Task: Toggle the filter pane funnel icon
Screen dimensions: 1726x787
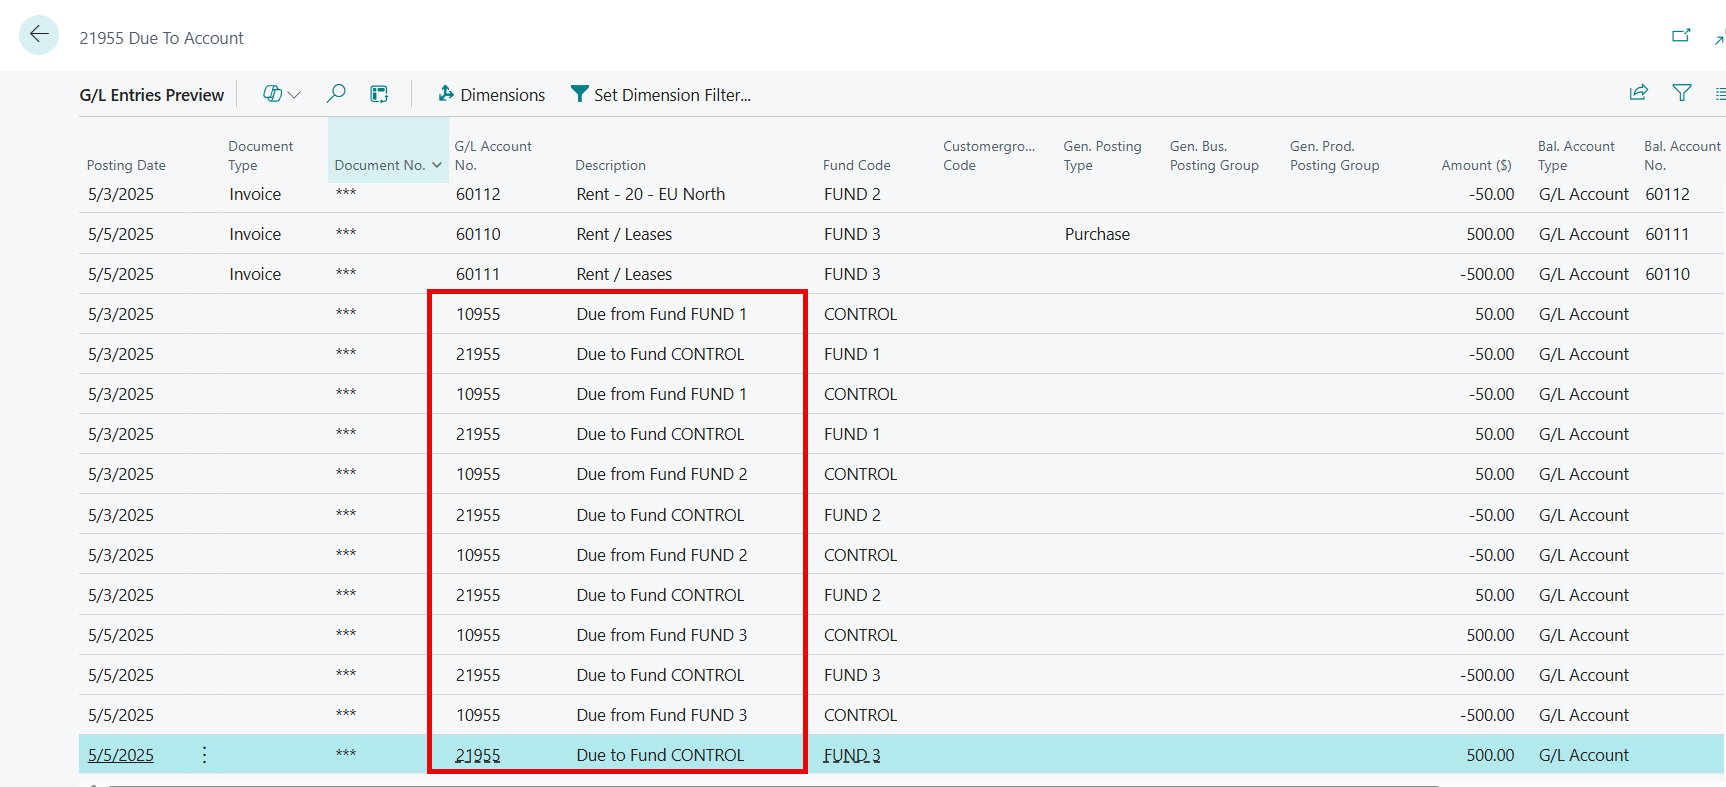Action: 1682,93
